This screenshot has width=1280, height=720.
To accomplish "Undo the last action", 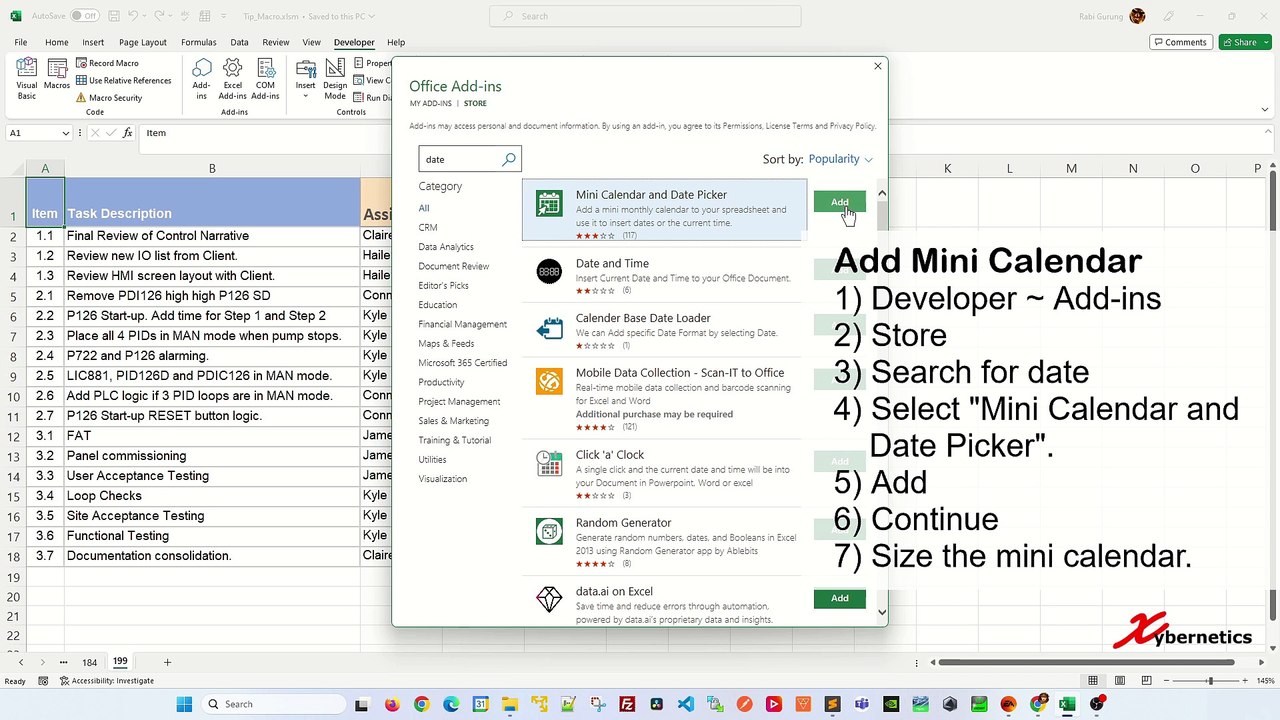I will (134, 16).
